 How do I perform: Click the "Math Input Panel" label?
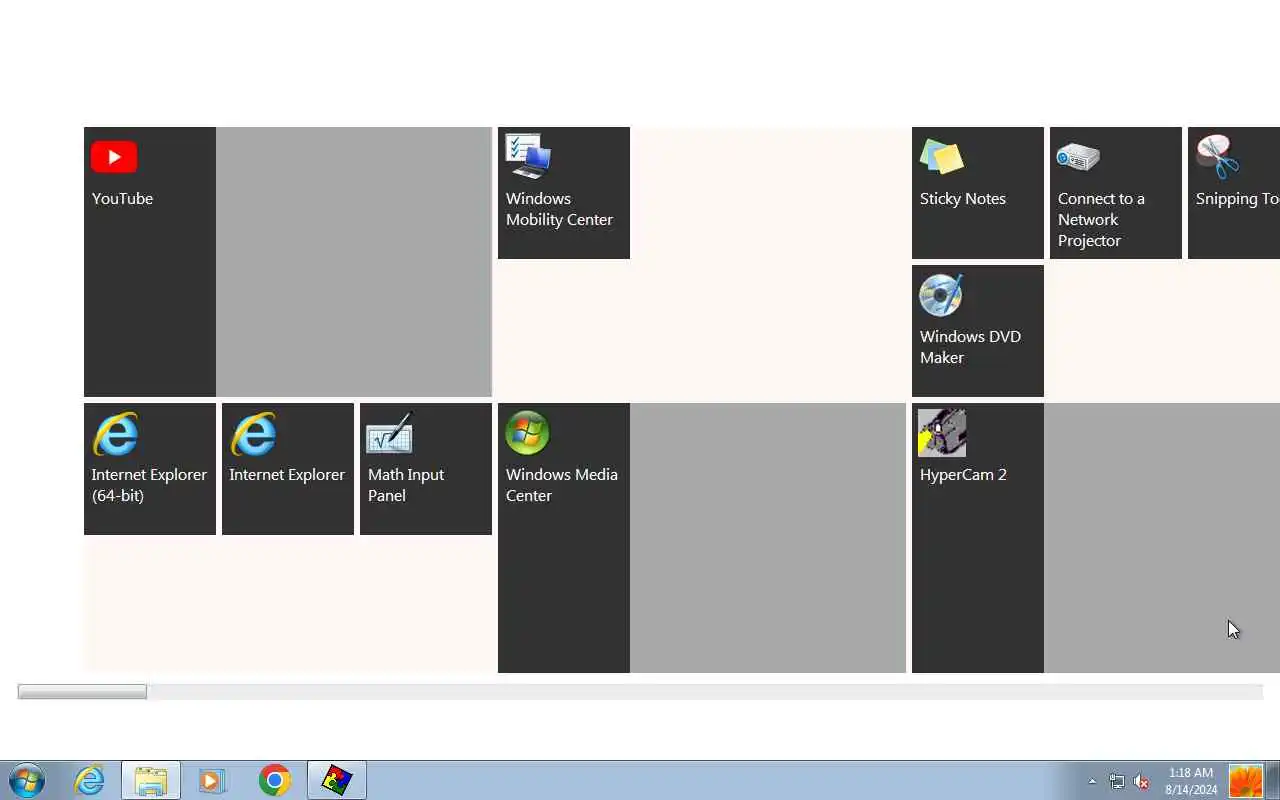(406, 485)
